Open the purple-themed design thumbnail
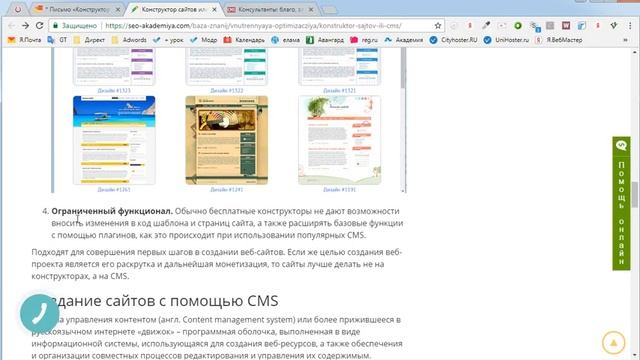This screenshot has height=360, width=640. (114, 67)
